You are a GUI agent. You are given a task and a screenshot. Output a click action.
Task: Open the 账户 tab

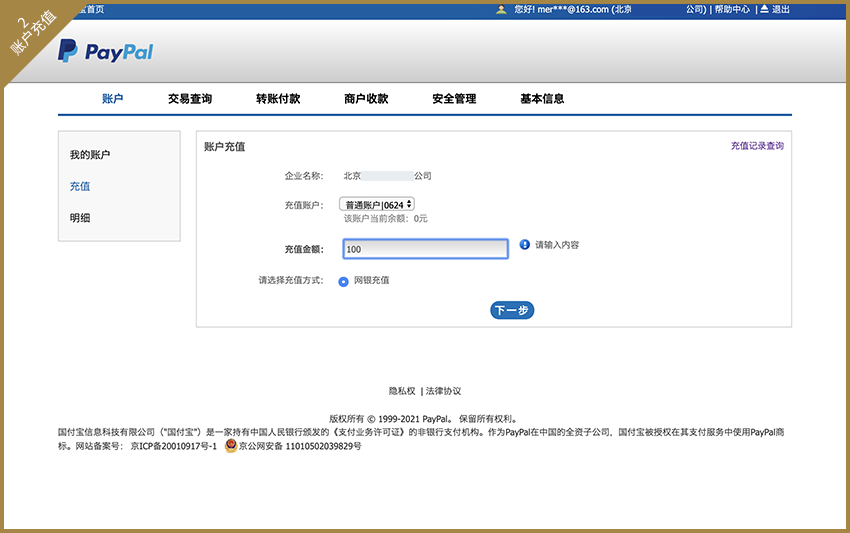[113, 98]
